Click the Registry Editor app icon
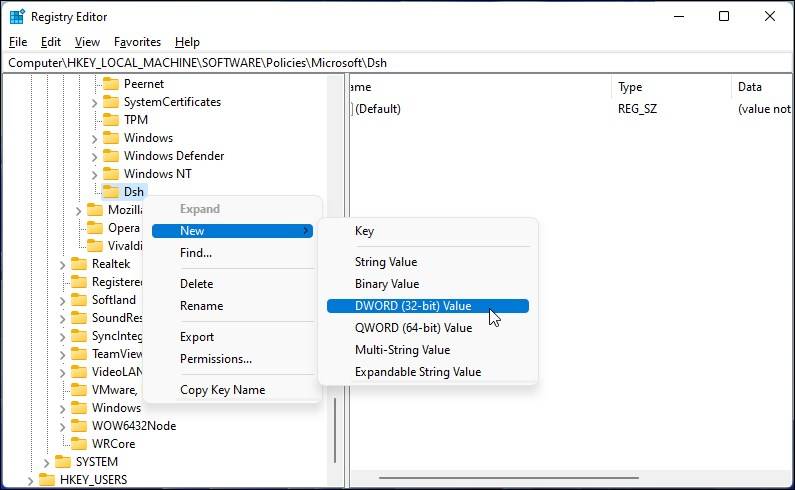This screenshot has height=490, width=795. click(17, 17)
